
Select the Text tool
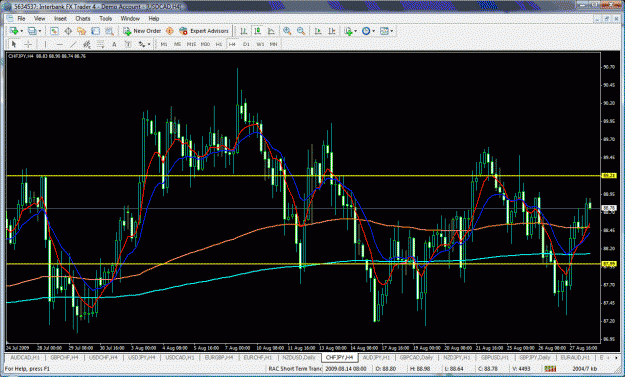tap(114, 44)
